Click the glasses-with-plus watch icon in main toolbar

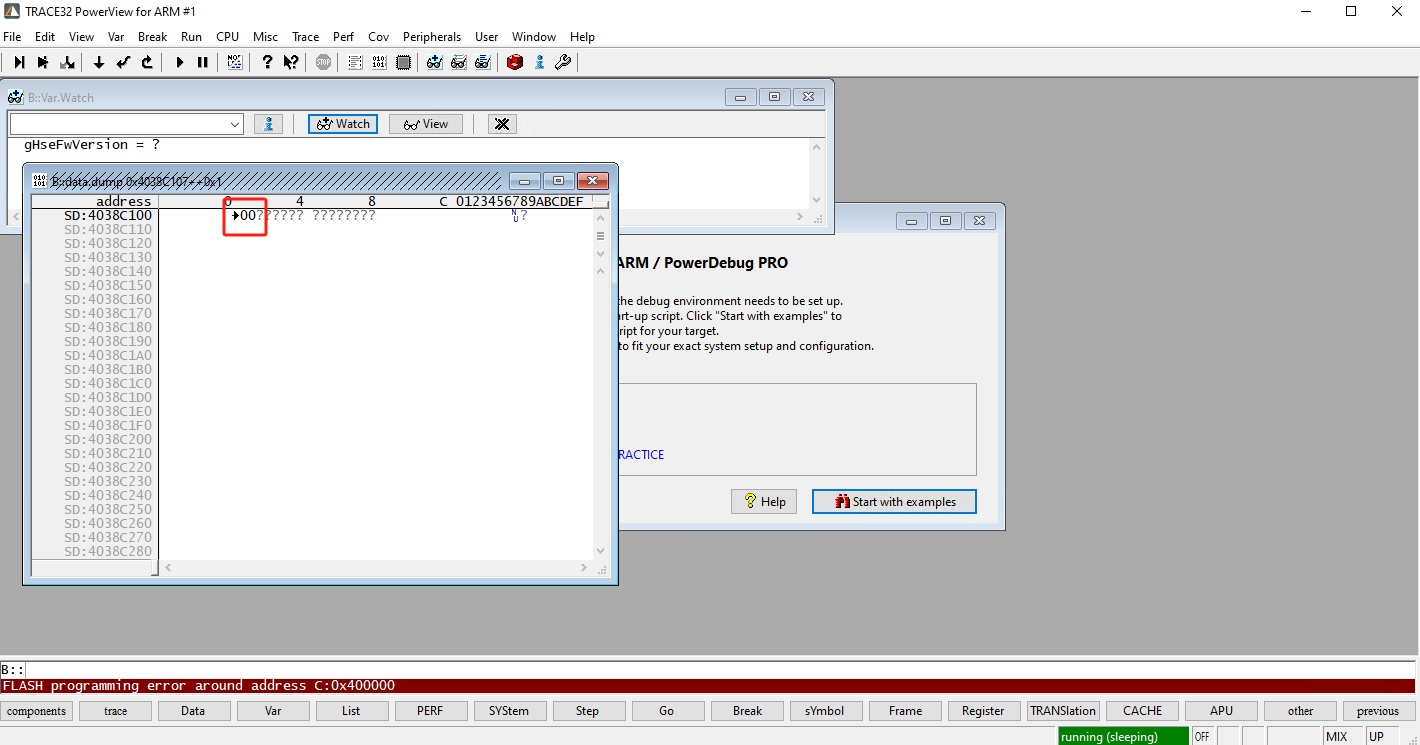point(435,62)
